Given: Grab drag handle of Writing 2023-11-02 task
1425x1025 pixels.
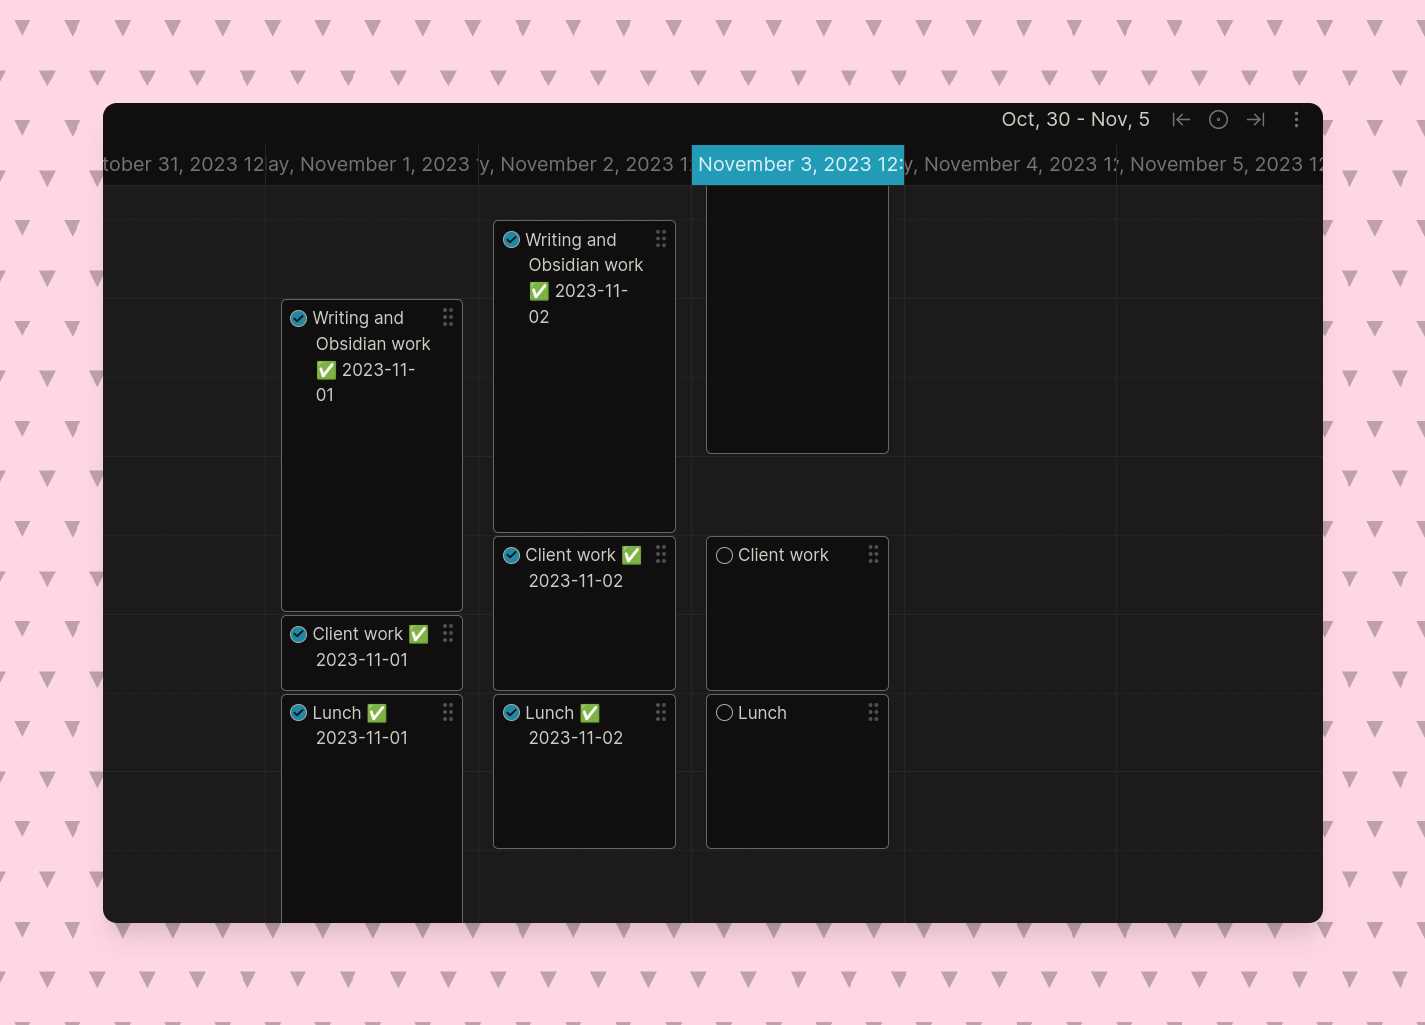Looking at the screenshot, I should 661,239.
